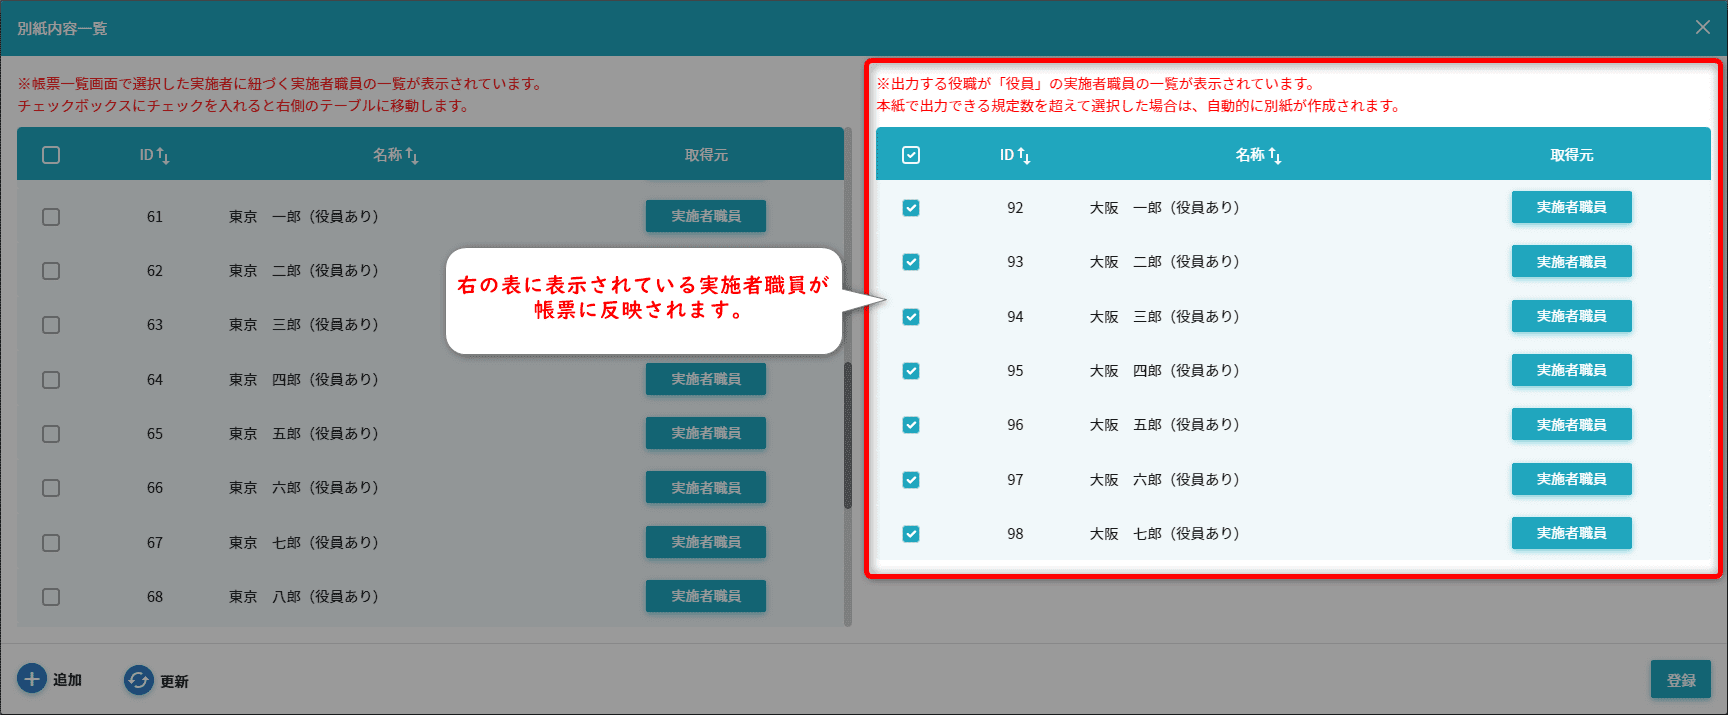Image resolution: width=1728 pixels, height=715 pixels.
Task: Click 実施者職員 button for ID 95
Action: pos(1571,370)
